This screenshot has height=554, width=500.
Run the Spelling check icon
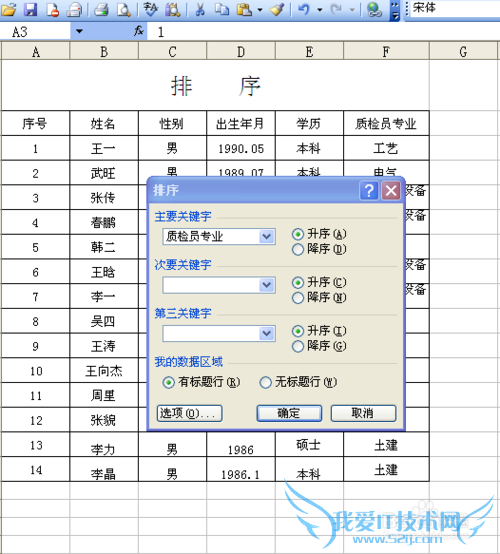click(151, 9)
